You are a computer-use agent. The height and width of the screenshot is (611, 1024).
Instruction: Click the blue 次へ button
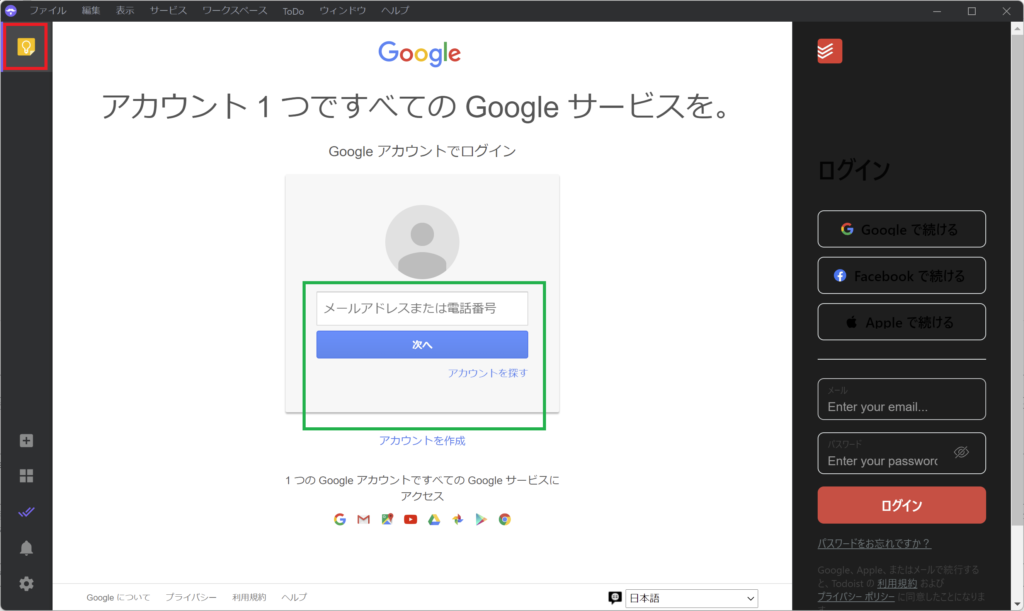coord(422,345)
